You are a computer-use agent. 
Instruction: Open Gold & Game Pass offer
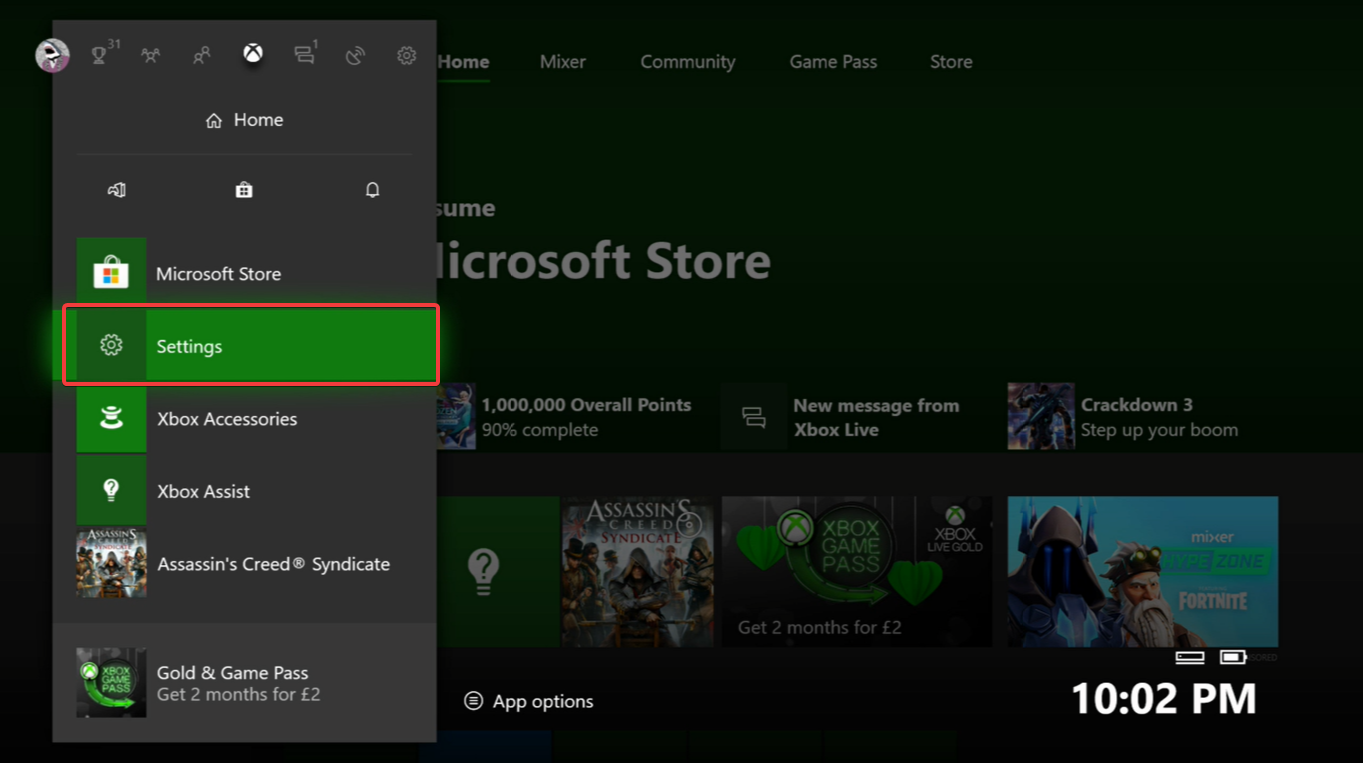(245, 683)
